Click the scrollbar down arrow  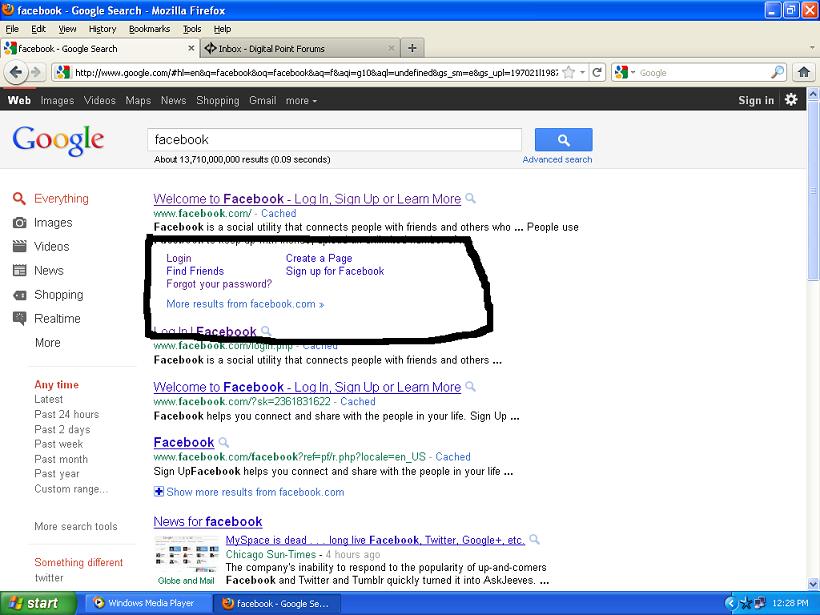[x=813, y=584]
